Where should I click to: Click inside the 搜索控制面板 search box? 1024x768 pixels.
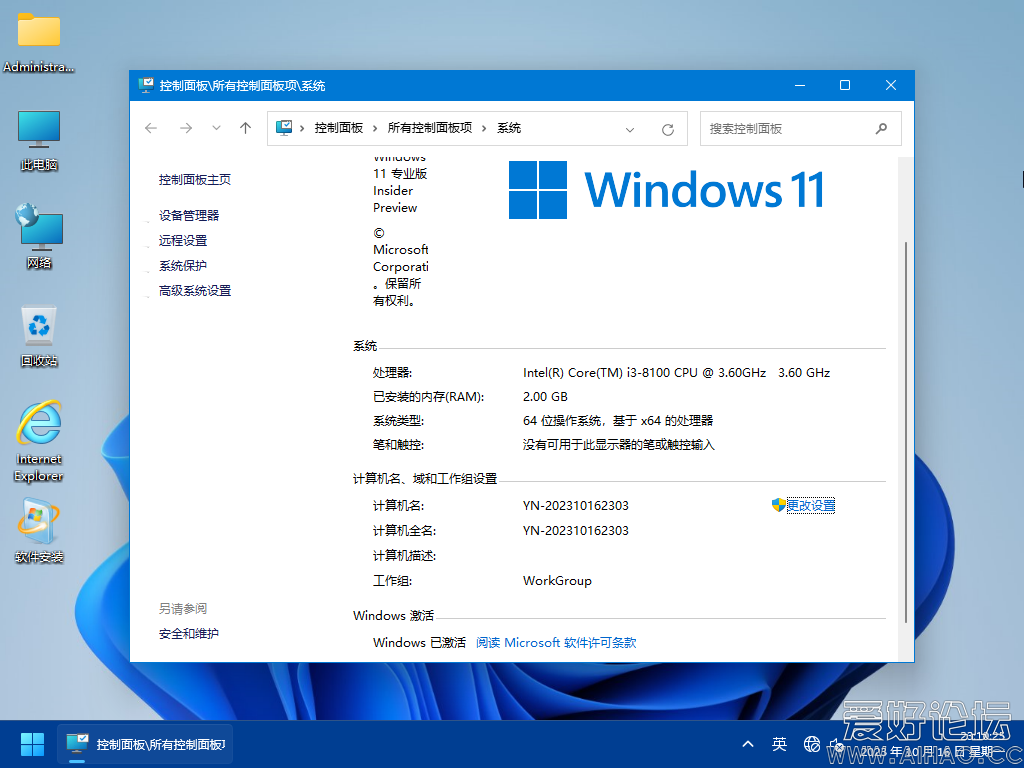click(x=800, y=128)
